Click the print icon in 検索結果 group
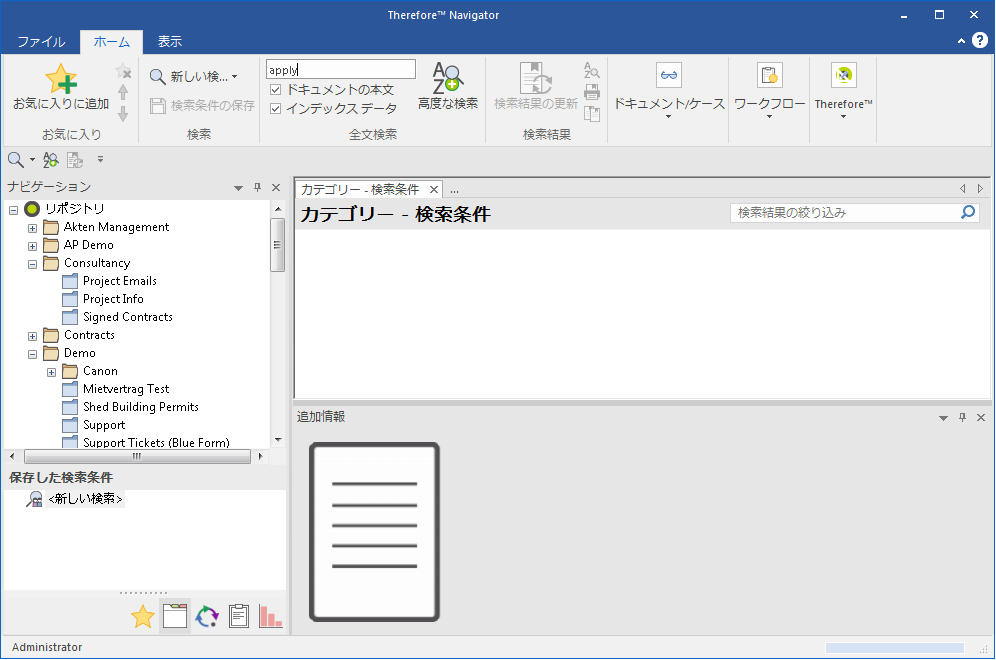Image resolution: width=996 pixels, height=660 pixels. [x=591, y=92]
